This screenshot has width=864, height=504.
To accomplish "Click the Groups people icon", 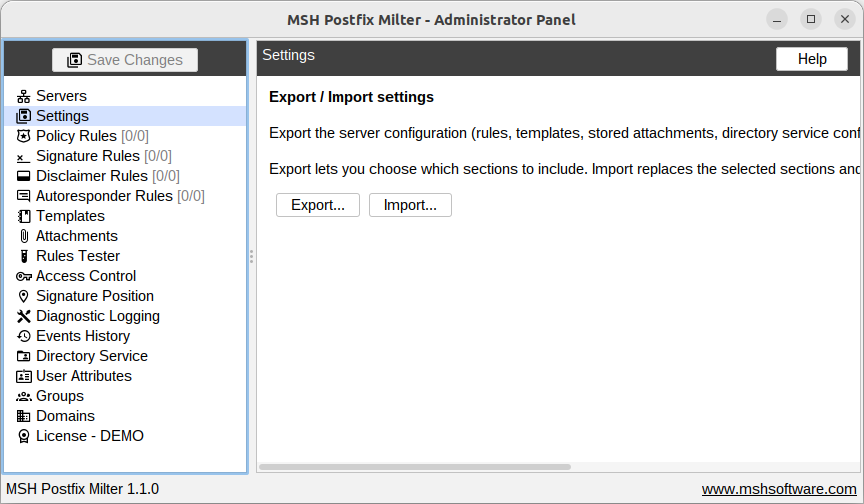I will [x=23, y=396].
